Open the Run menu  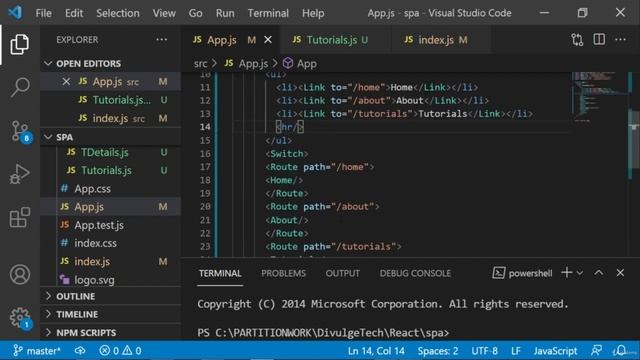click(x=225, y=13)
